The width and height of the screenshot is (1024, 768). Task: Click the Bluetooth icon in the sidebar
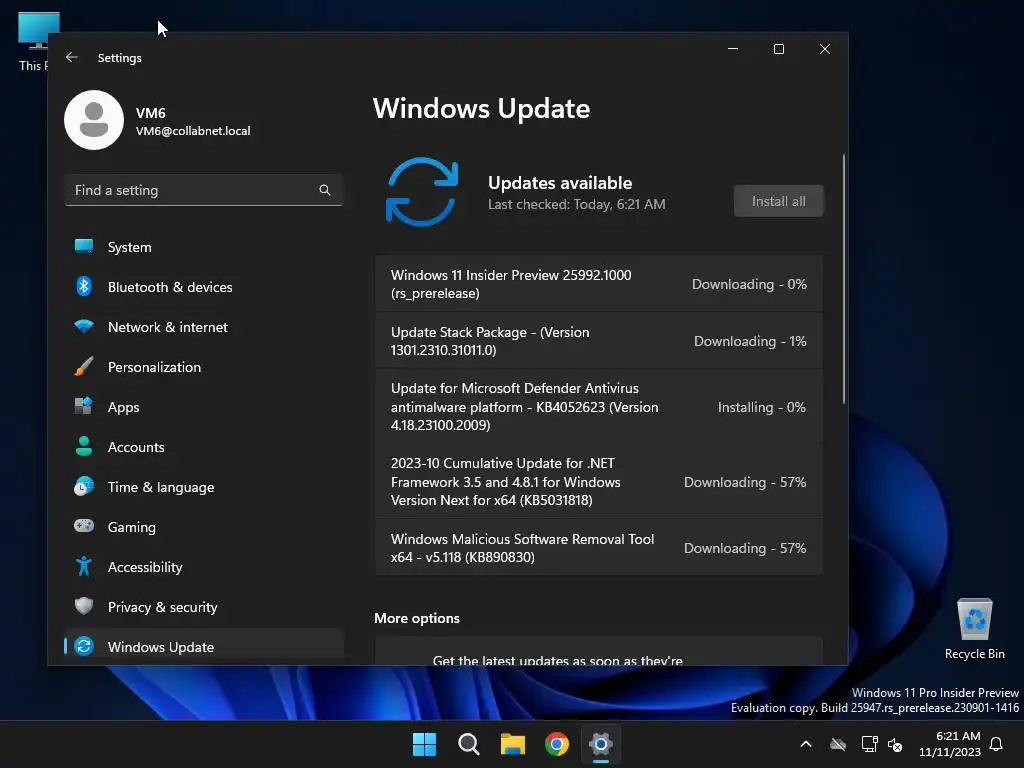click(x=84, y=286)
